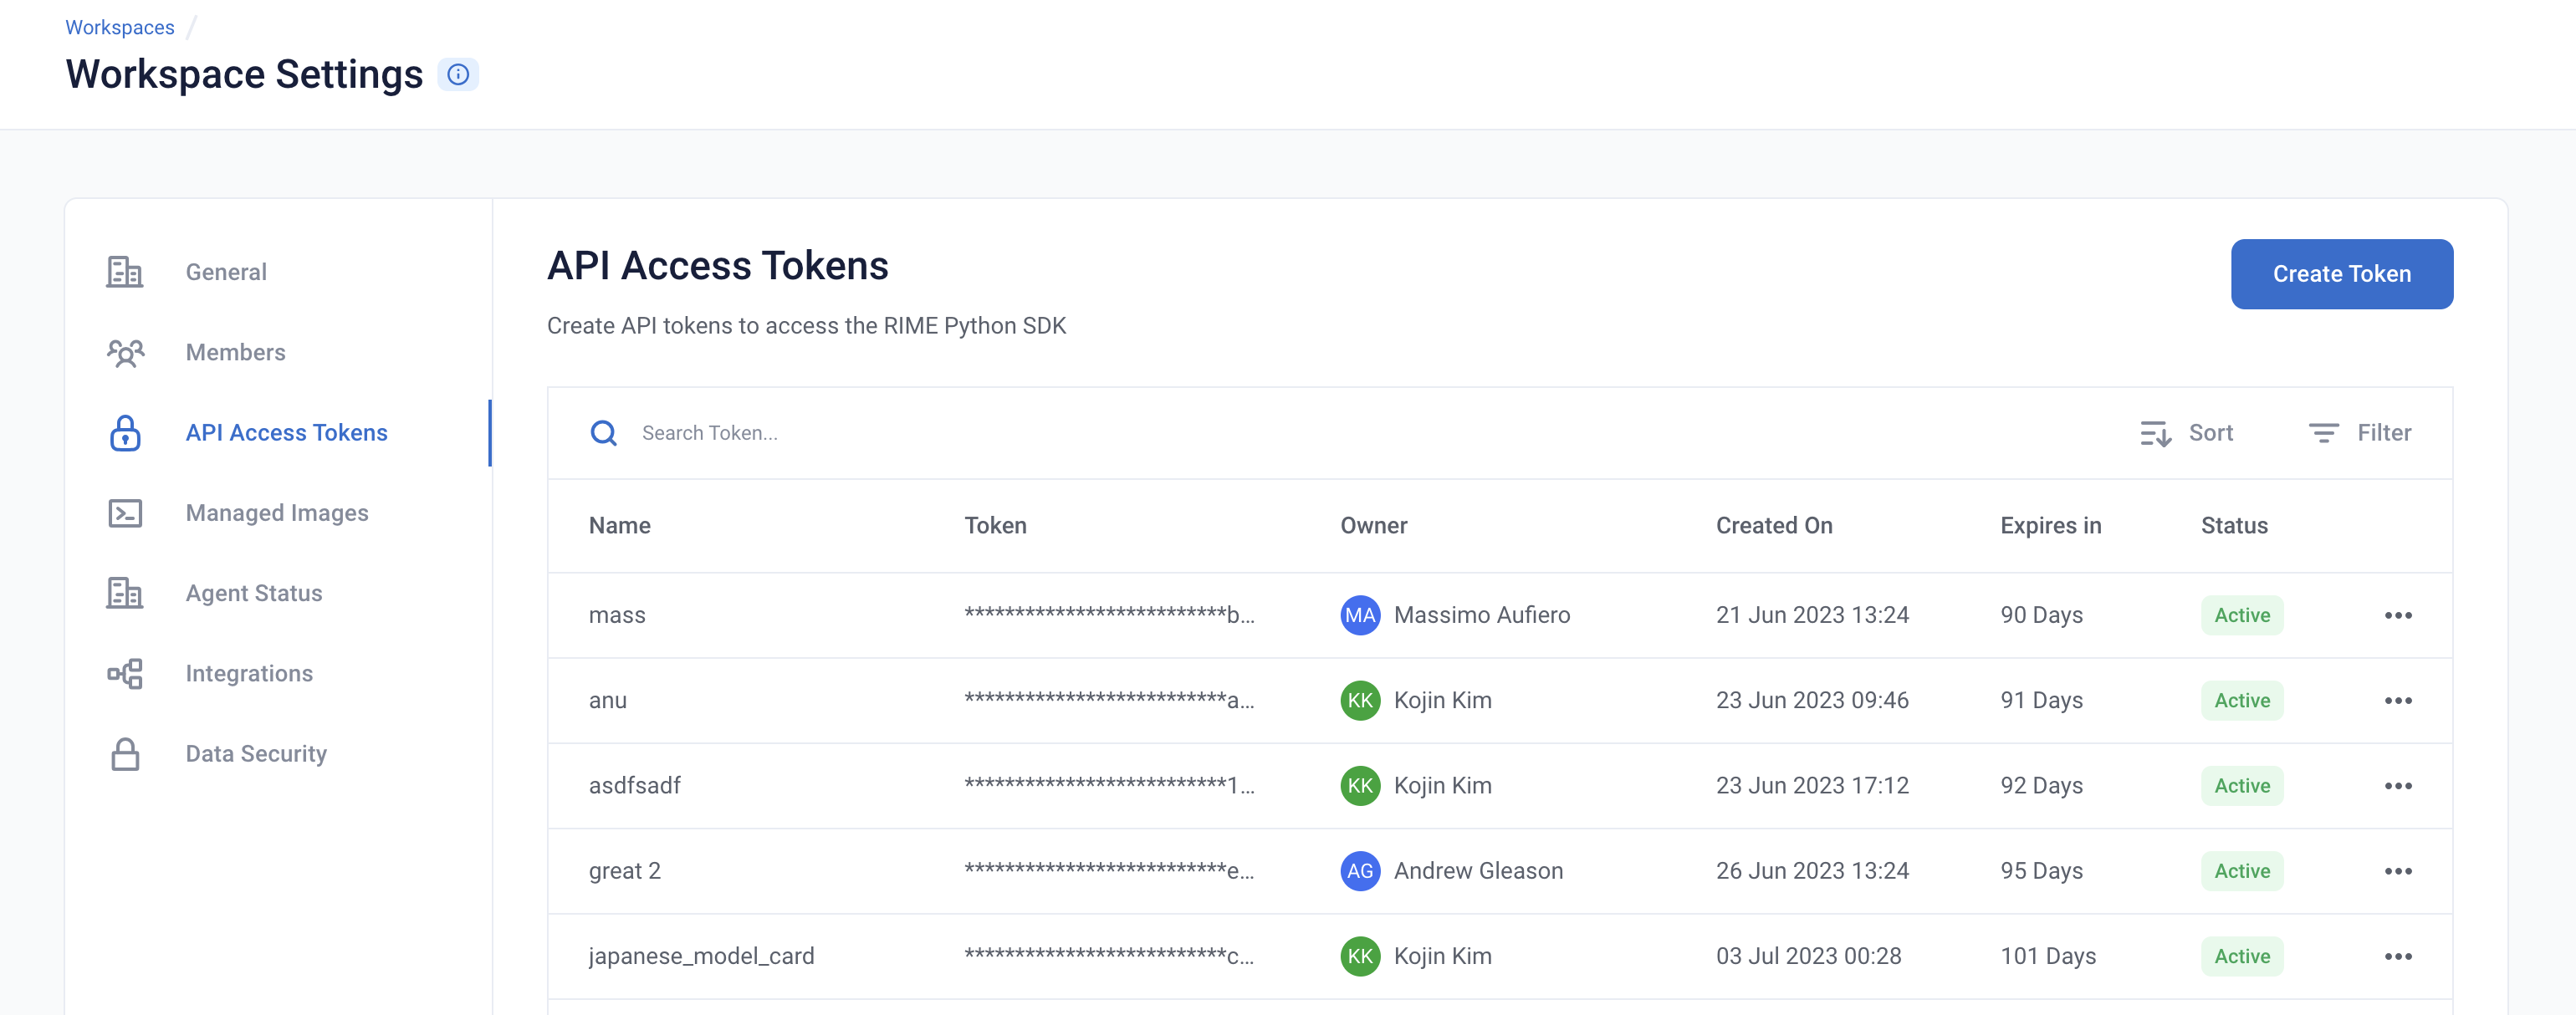The width and height of the screenshot is (2576, 1015).
Task: Click the Integrations nodes icon
Action: tap(126, 673)
